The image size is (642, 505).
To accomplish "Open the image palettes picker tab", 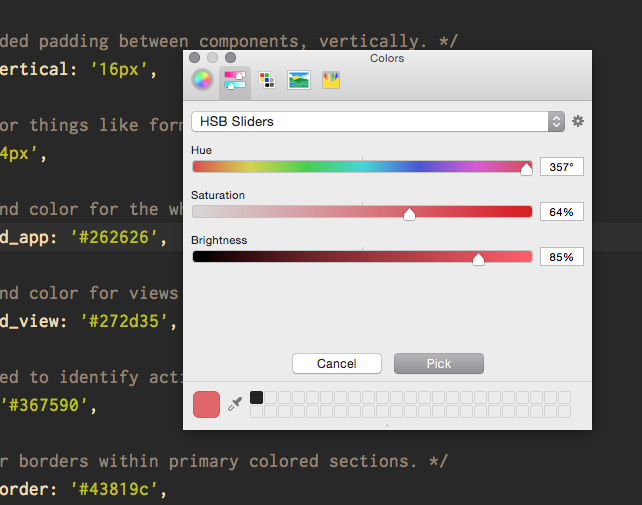I will [x=298, y=80].
